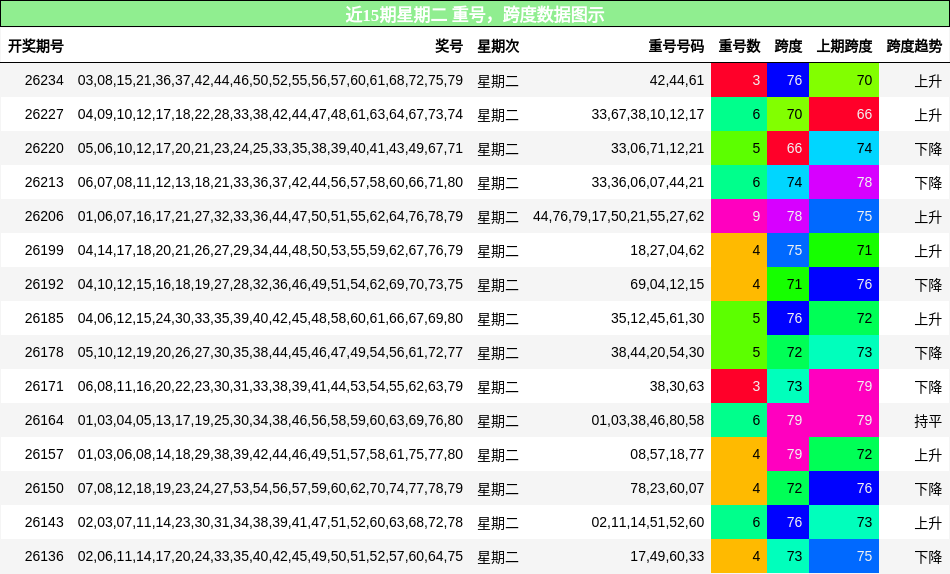Select period number 26136

coord(44,555)
